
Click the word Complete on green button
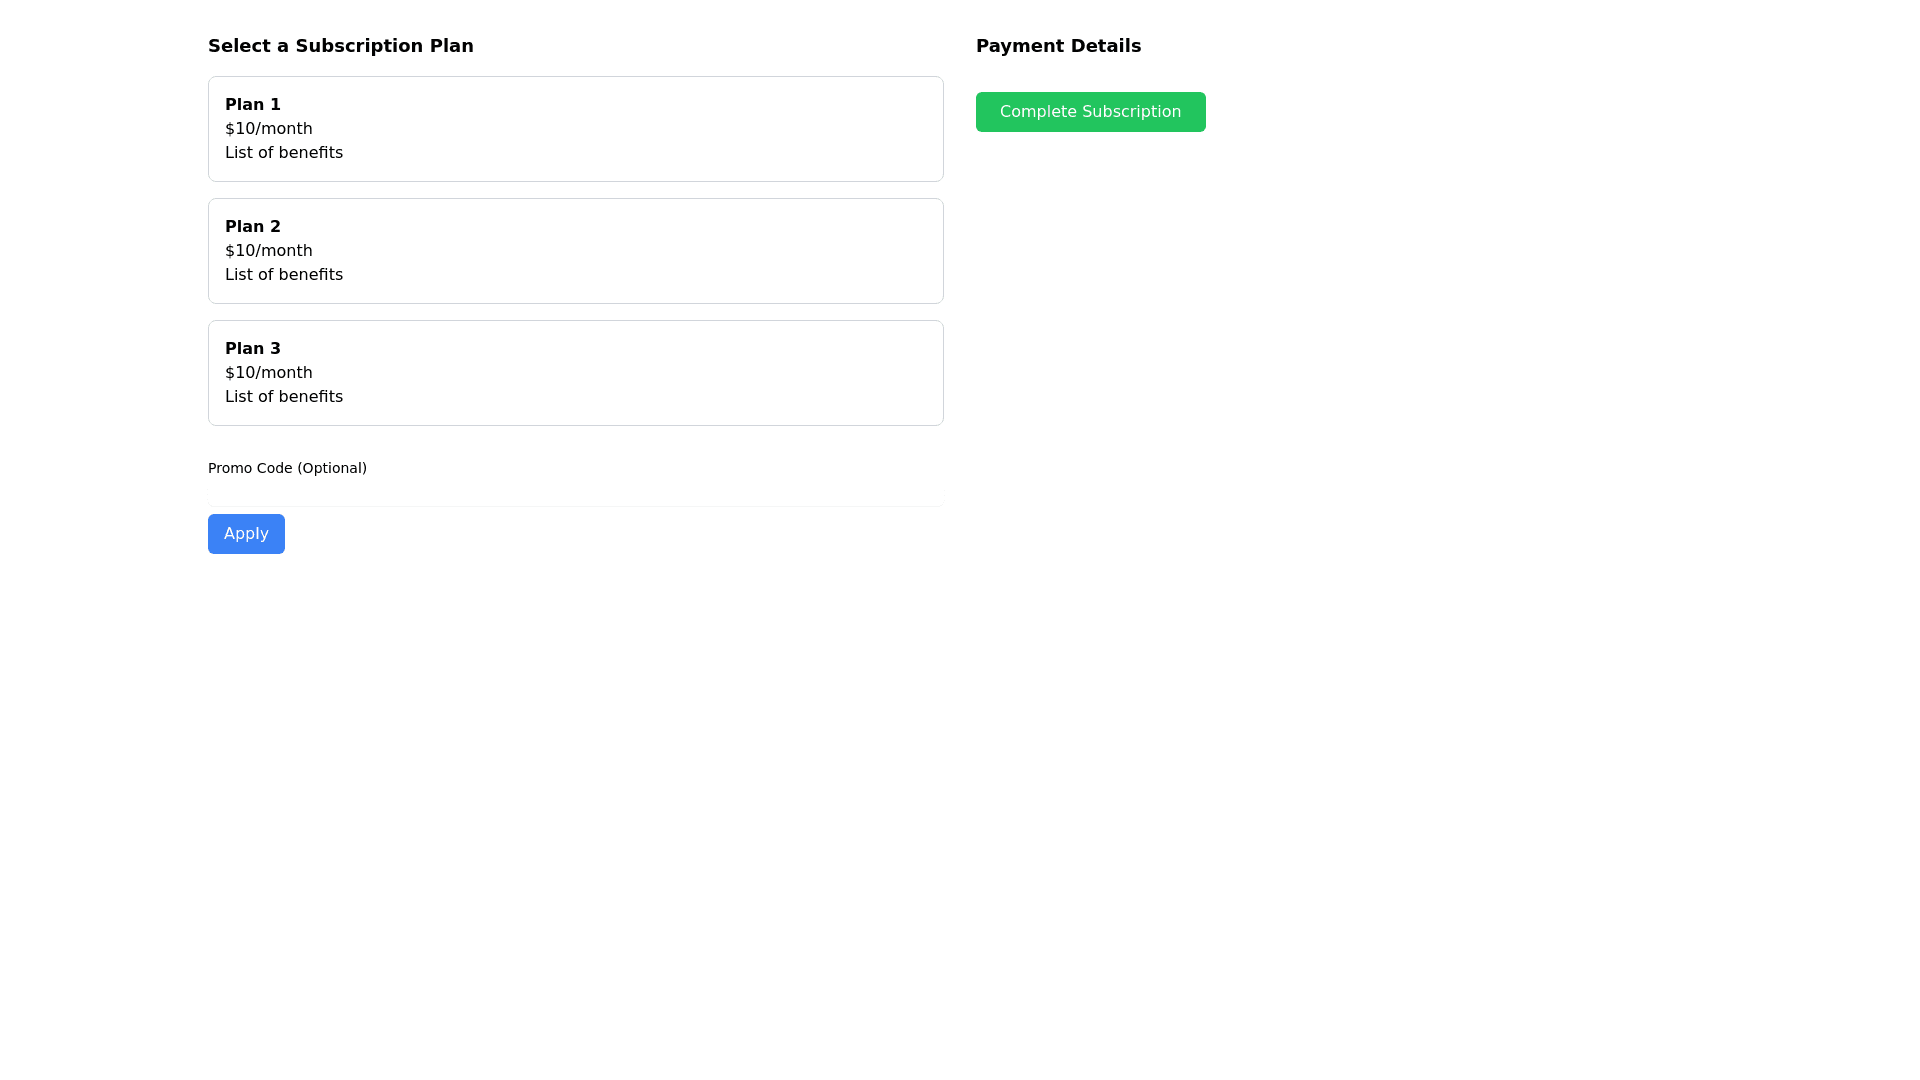coord(1037,112)
